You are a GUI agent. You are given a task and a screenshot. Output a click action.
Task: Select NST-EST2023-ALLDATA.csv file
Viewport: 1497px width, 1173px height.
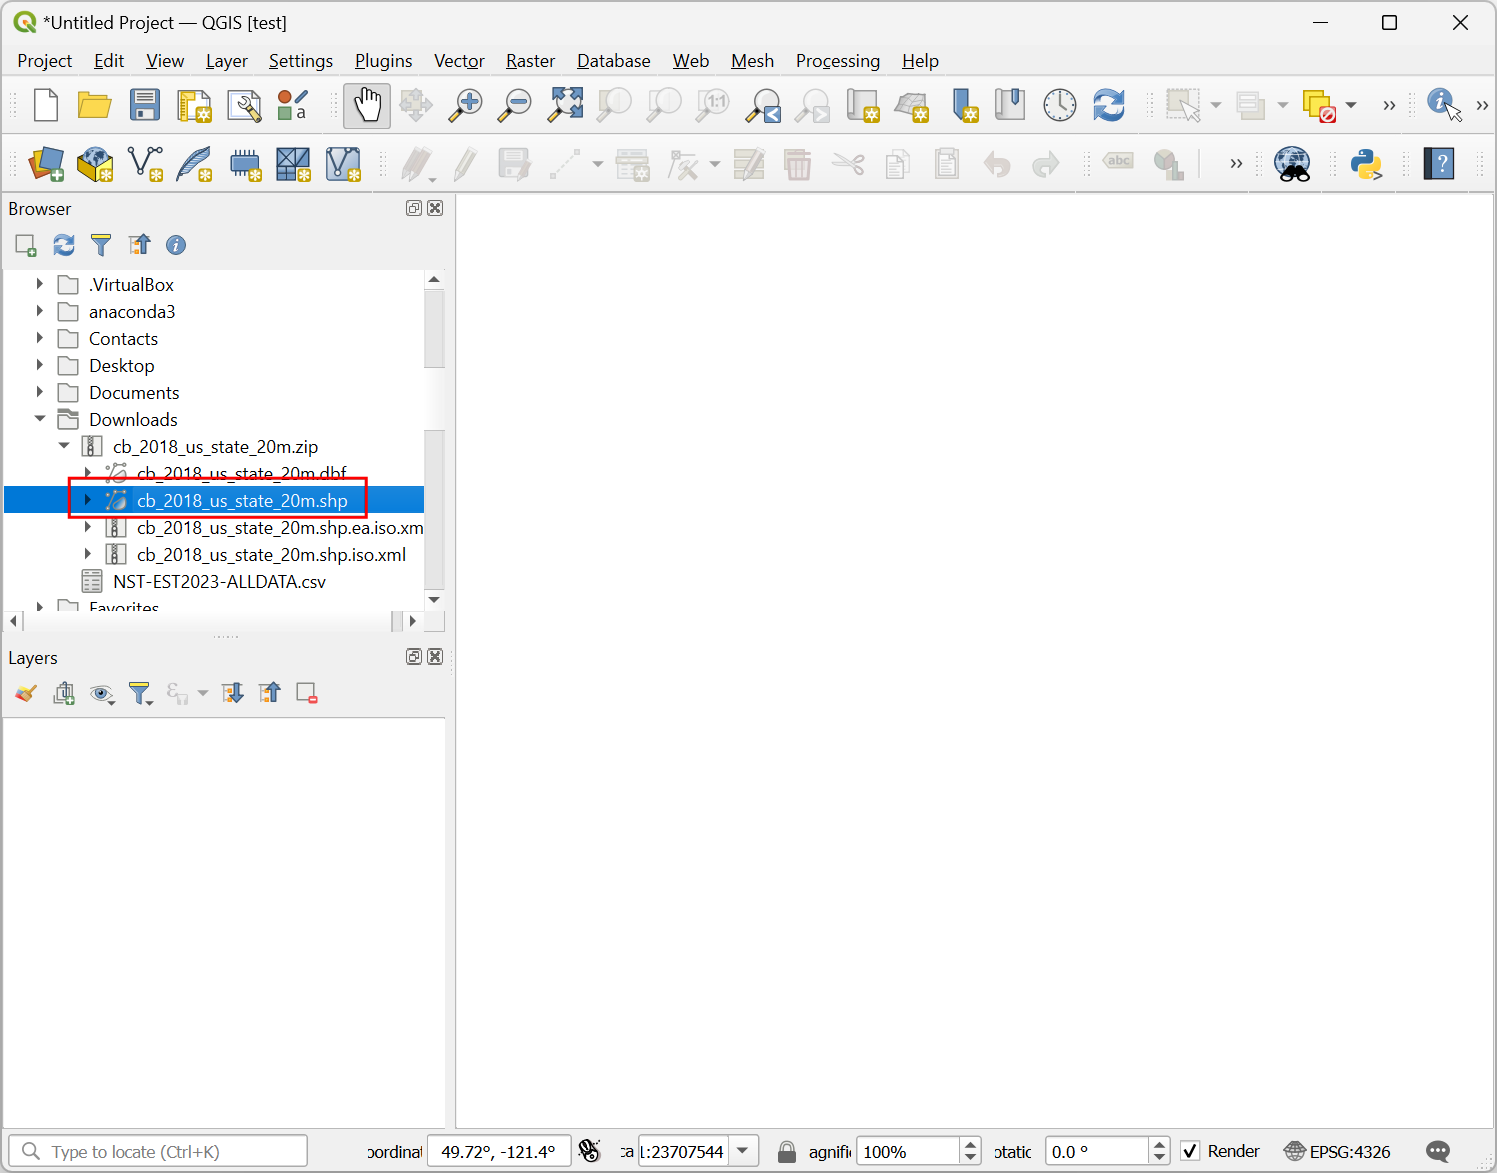click(x=219, y=581)
